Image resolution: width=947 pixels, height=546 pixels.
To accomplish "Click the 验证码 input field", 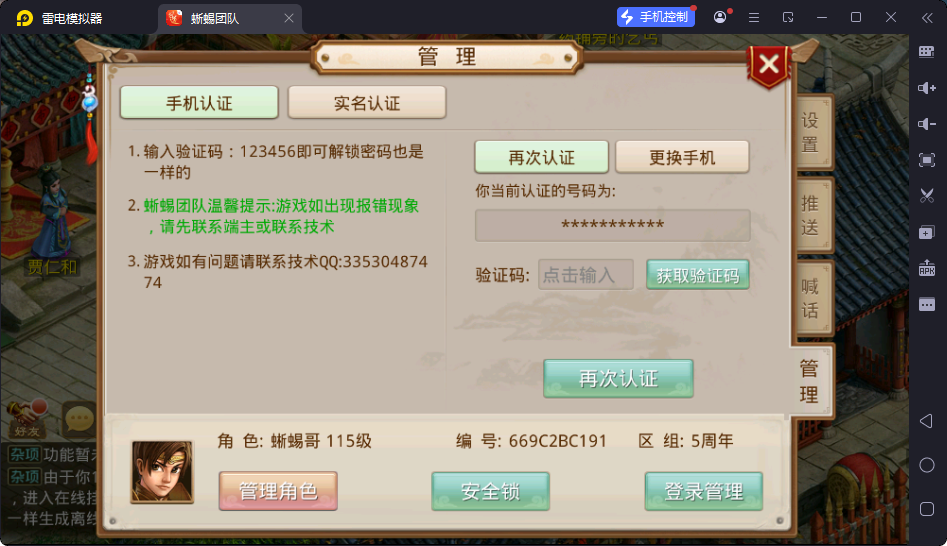I will pos(585,275).
